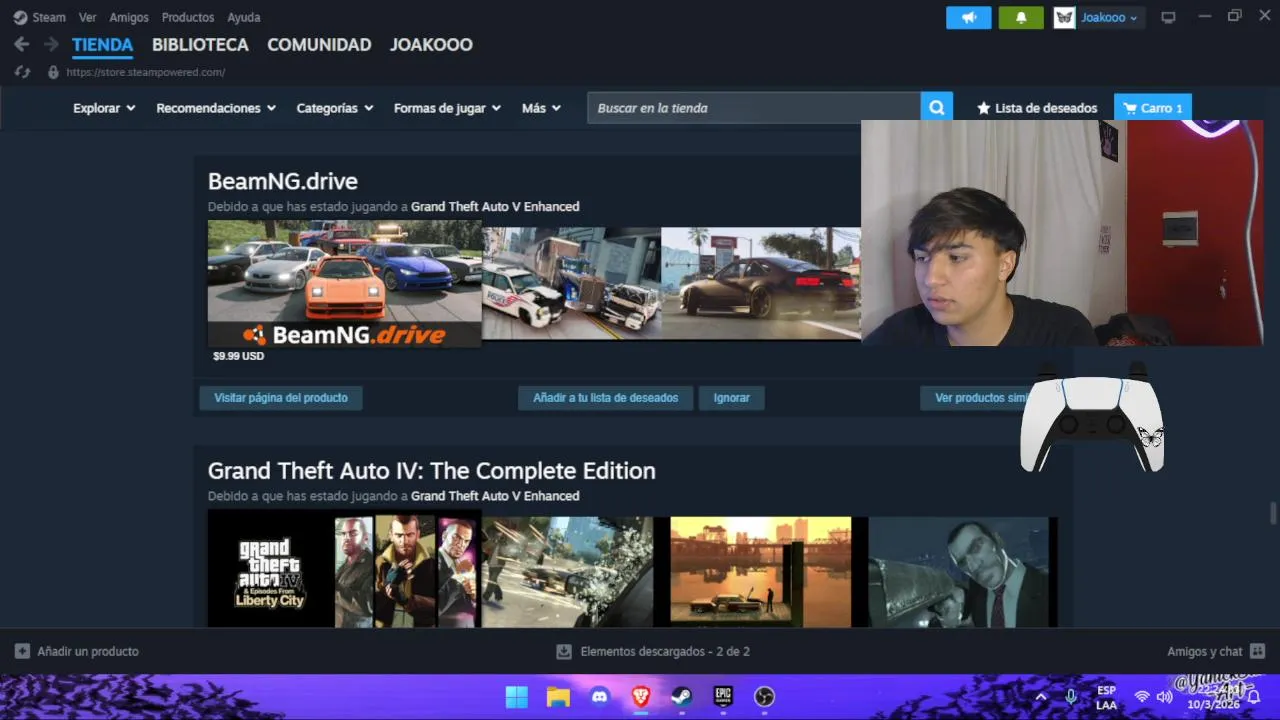The width and height of the screenshot is (1280, 720).
Task: Click the Ignorar button
Action: [732, 398]
